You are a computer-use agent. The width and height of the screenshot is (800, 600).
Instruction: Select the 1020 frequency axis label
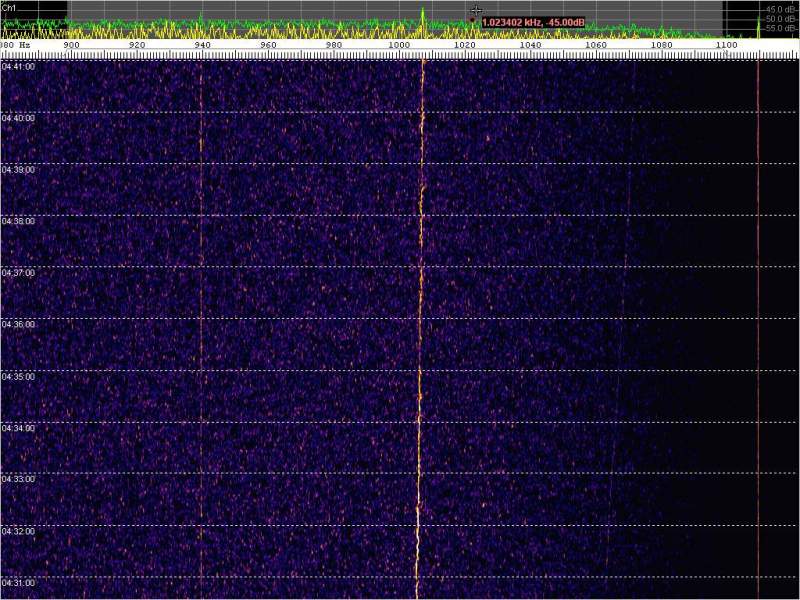click(x=464, y=45)
